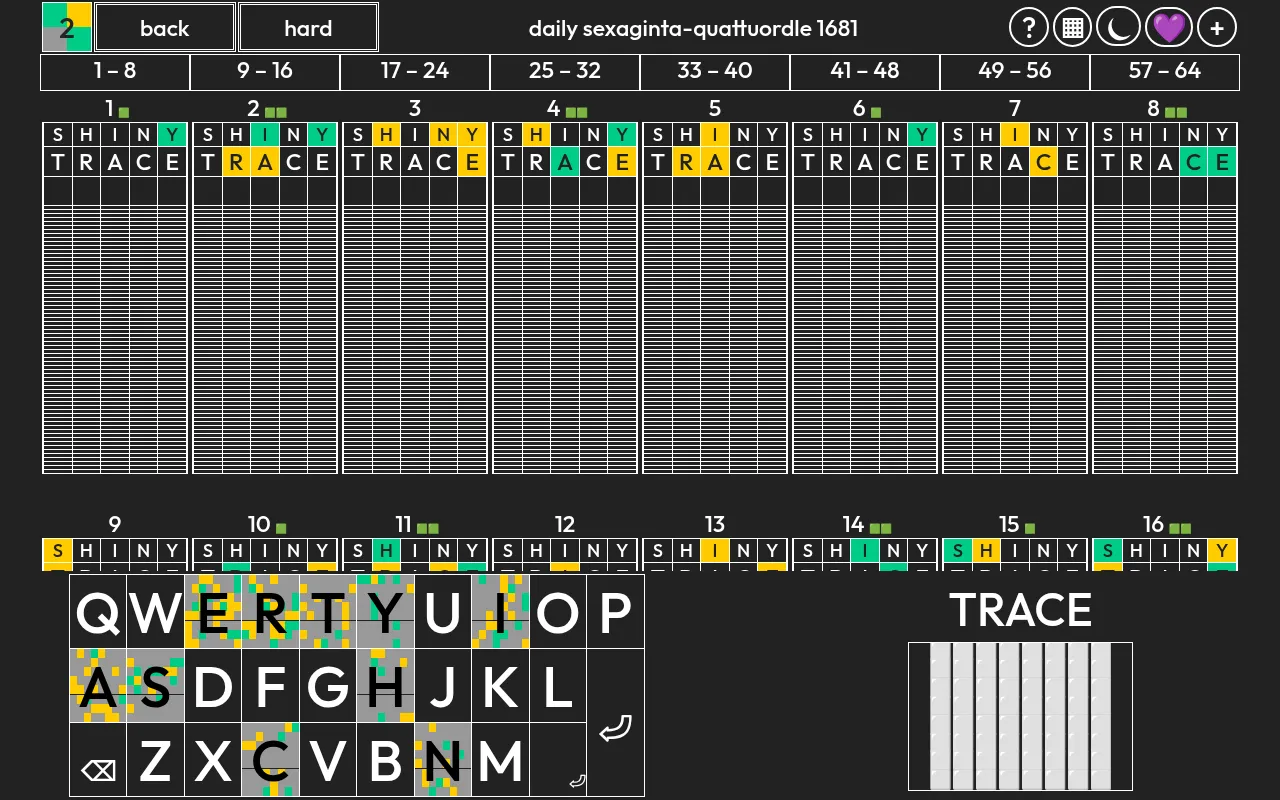Tap the D key on keyboard
Screen dimensions: 1280x800
213,686
